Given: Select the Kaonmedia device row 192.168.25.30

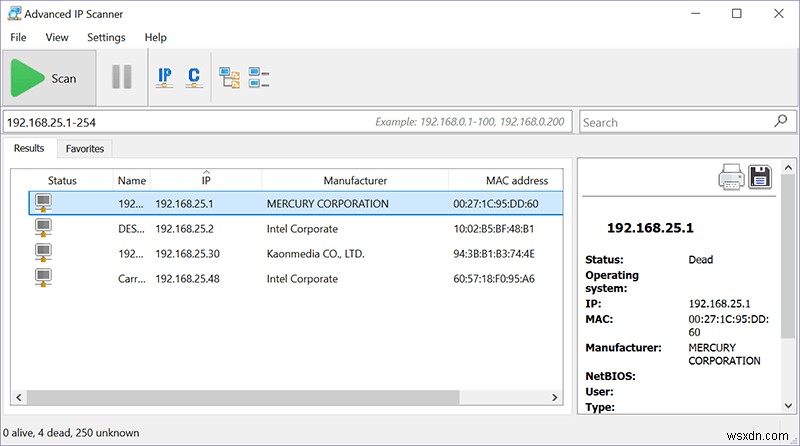Looking at the screenshot, I should pyautogui.click(x=300, y=253).
